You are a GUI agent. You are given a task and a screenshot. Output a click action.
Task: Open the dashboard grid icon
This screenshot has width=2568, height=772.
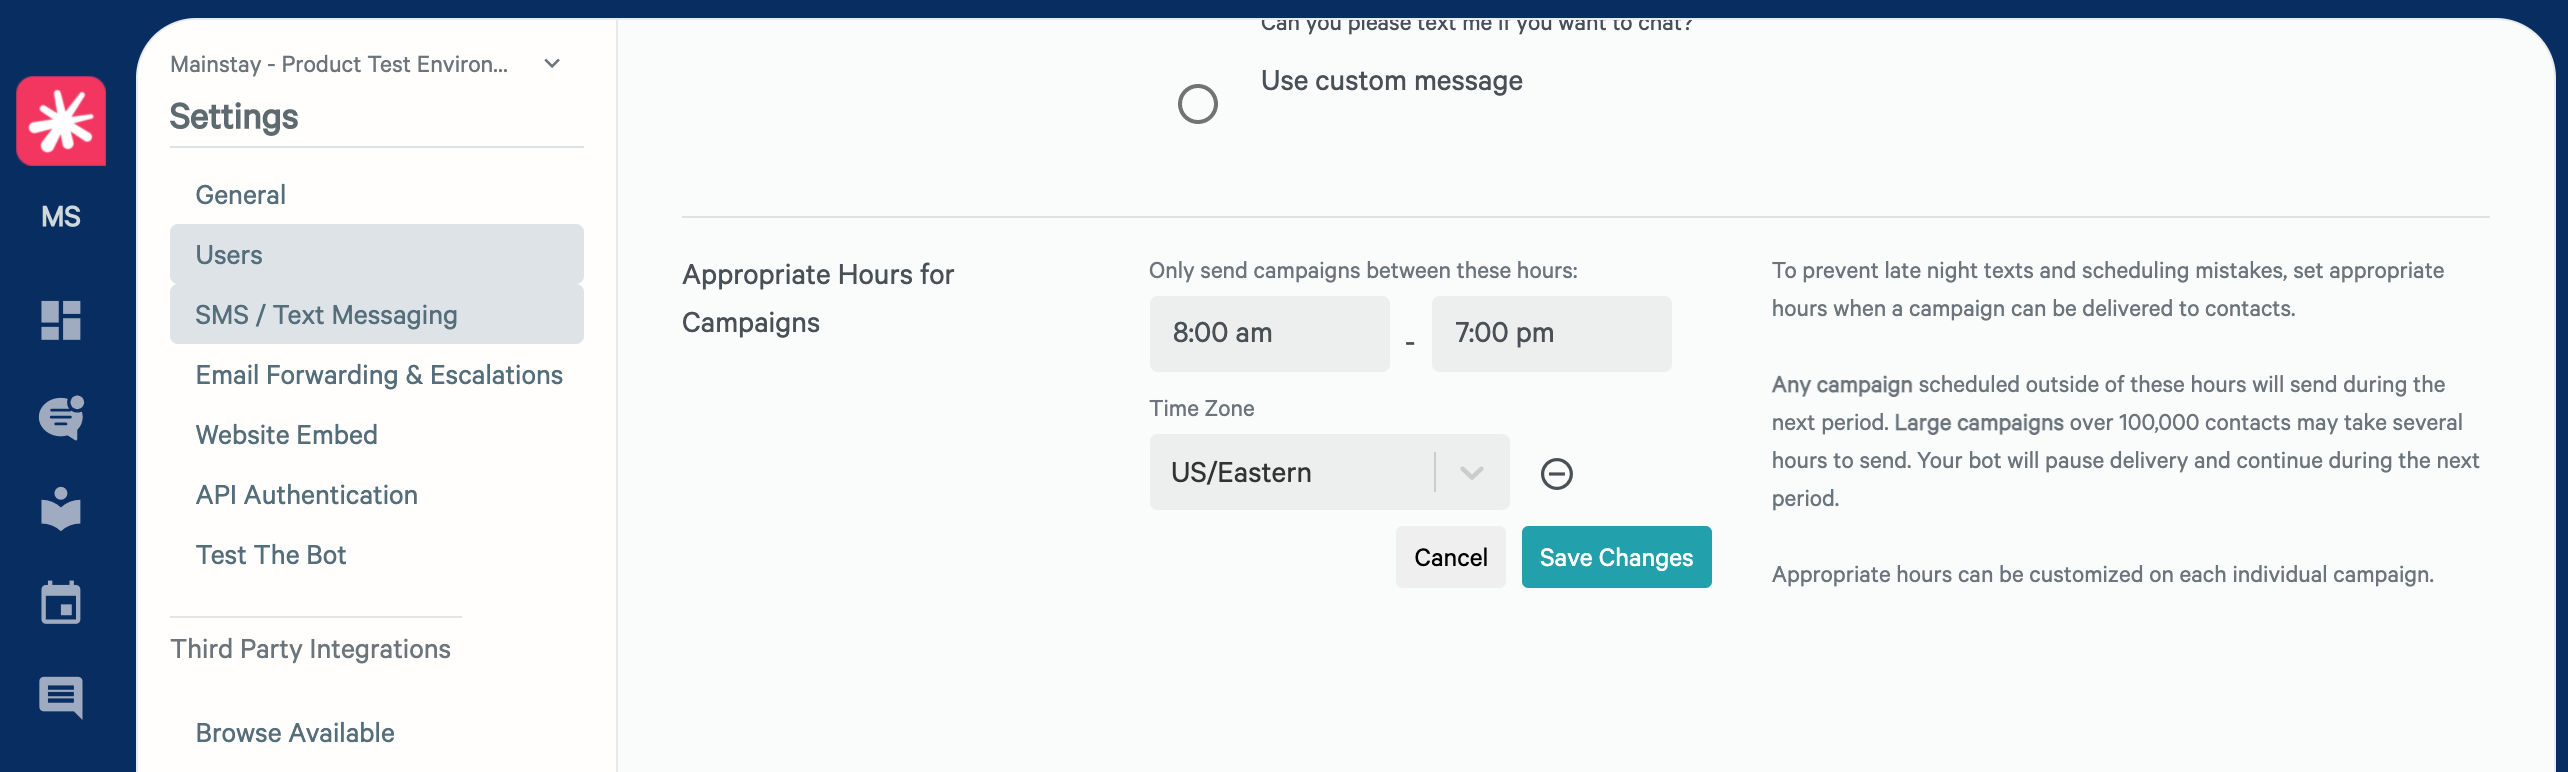click(61, 321)
